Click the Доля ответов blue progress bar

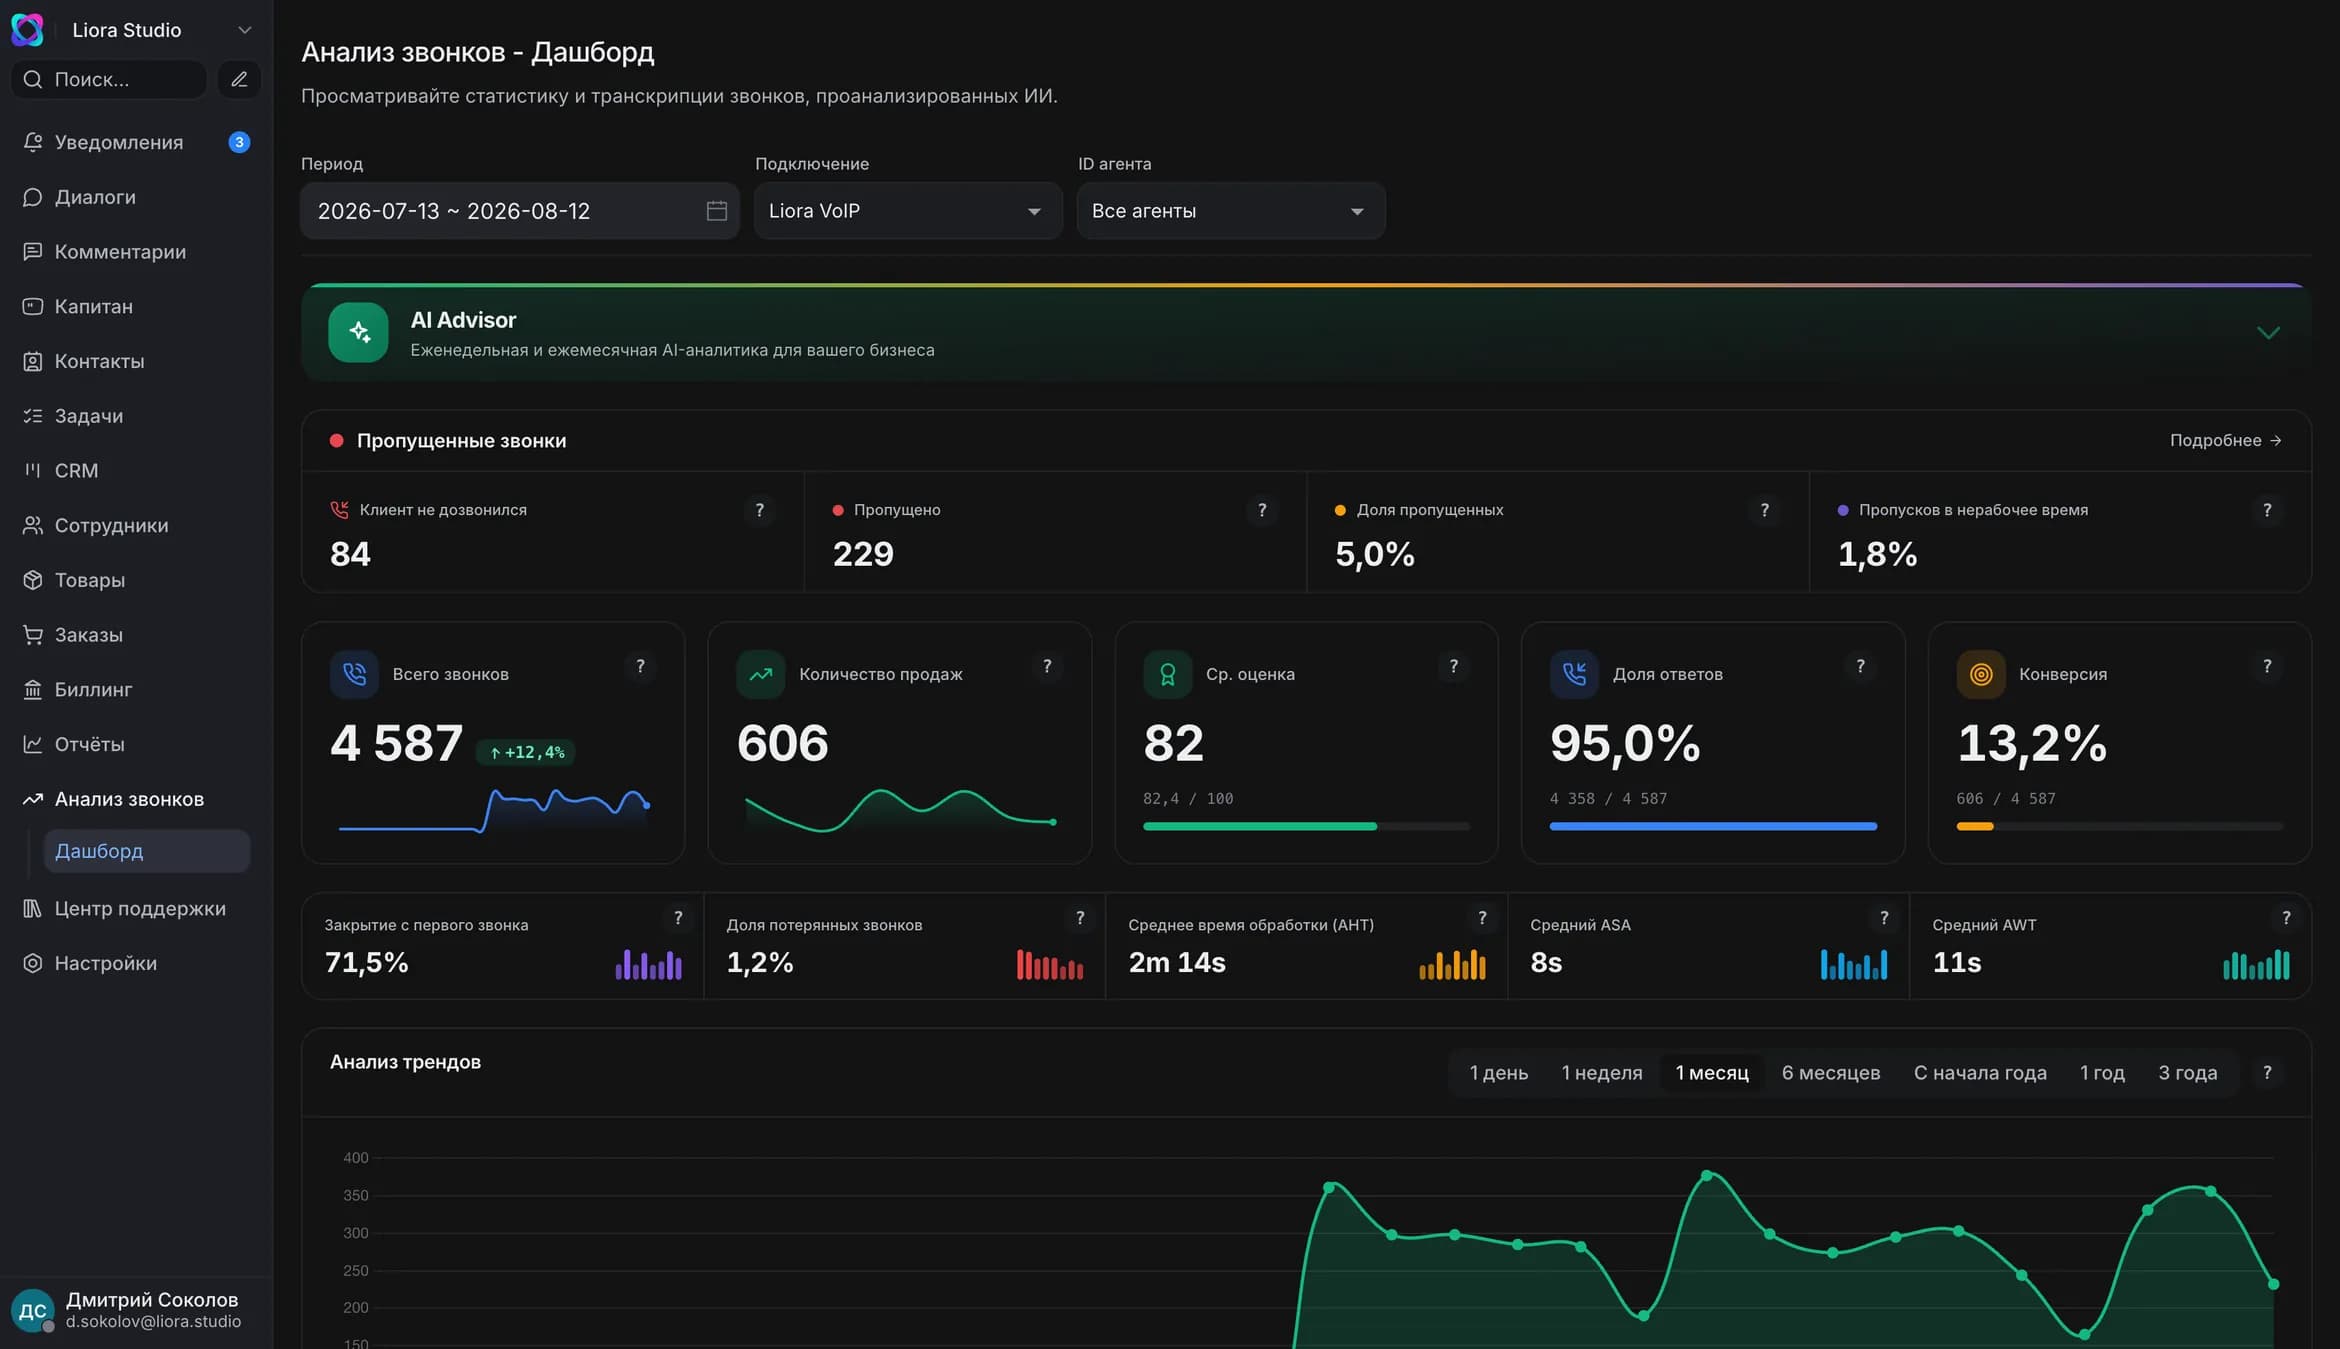tap(1713, 826)
